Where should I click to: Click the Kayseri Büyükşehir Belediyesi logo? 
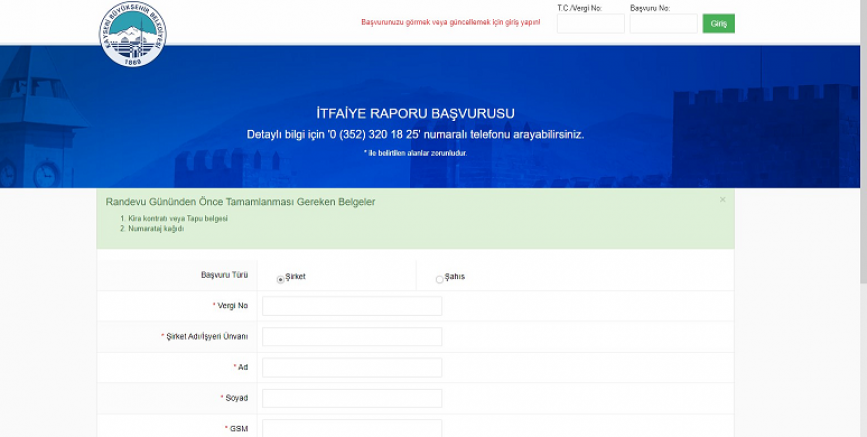135,37
